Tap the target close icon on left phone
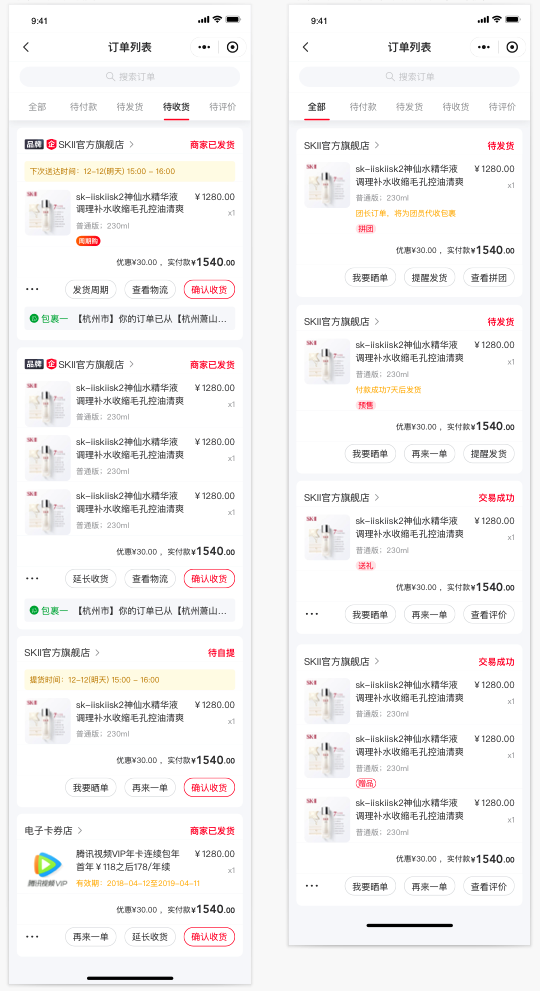 [x=233, y=47]
